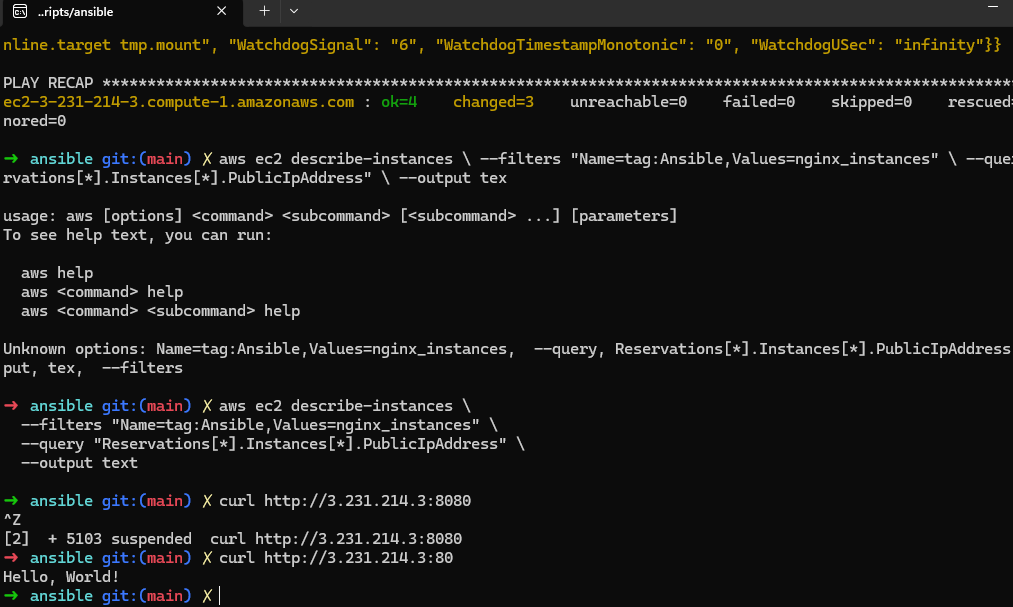Place the cursor at the active prompt line

click(223, 595)
